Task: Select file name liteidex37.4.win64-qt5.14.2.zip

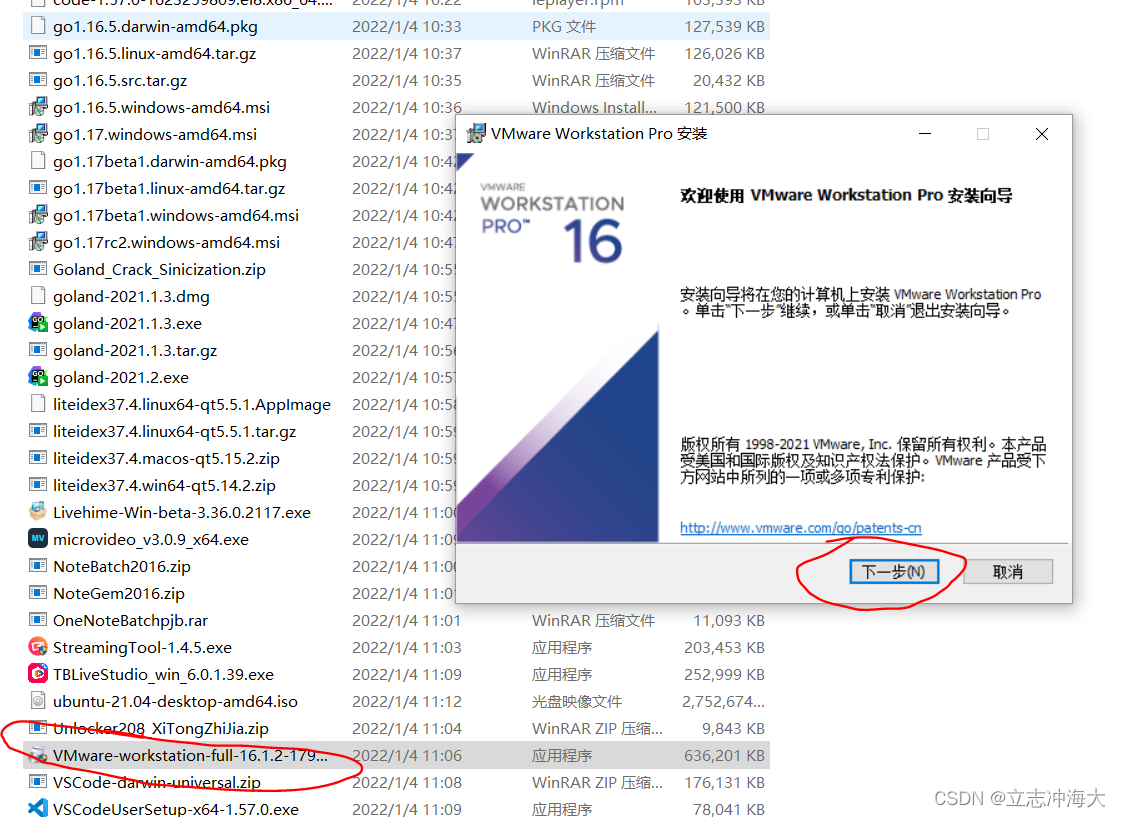Action: (x=164, y=485)
